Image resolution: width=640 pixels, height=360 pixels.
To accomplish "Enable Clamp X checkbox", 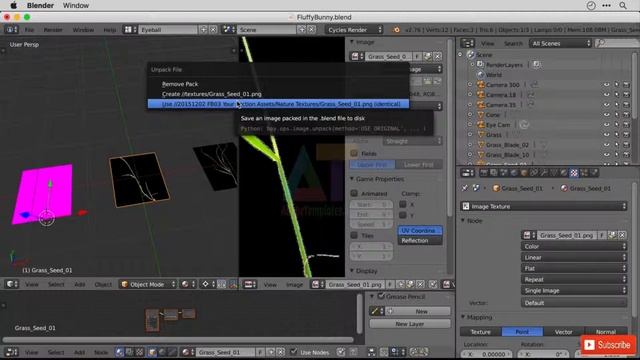I will tap(403, 204).
